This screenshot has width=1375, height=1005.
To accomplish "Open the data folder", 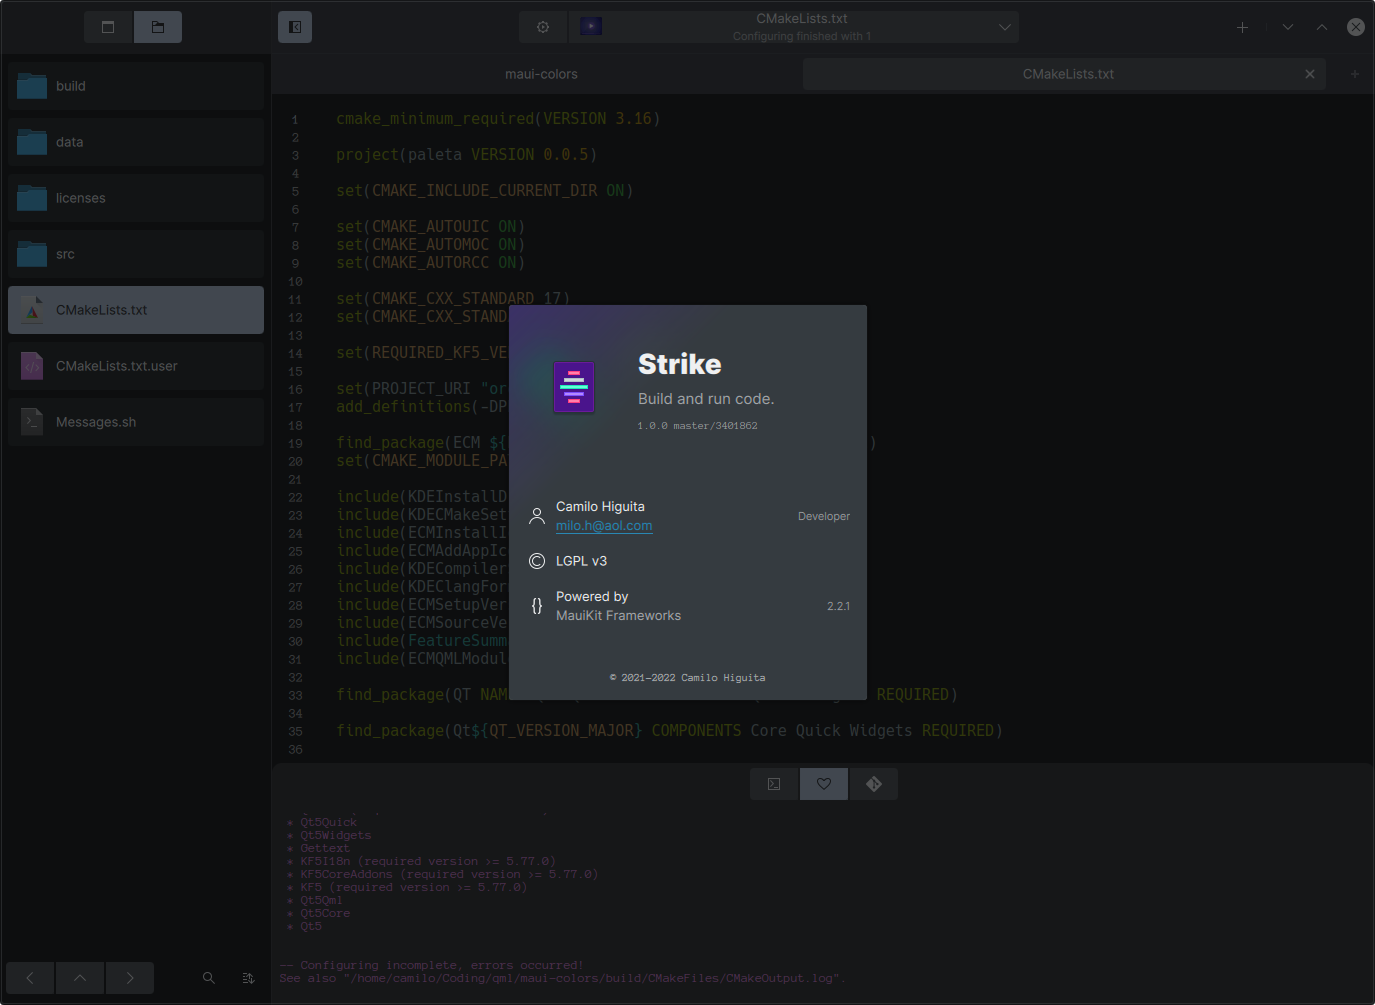I will (136, 142).
